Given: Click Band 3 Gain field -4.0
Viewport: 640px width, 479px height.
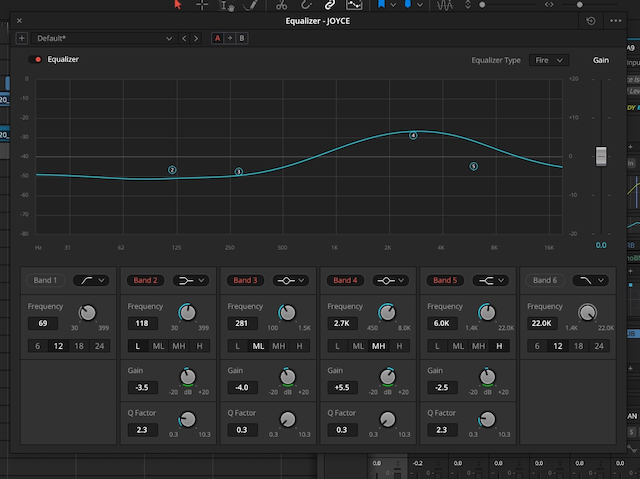Looking at the screenshot, I should pyautogui.click(x=242, y=387).
